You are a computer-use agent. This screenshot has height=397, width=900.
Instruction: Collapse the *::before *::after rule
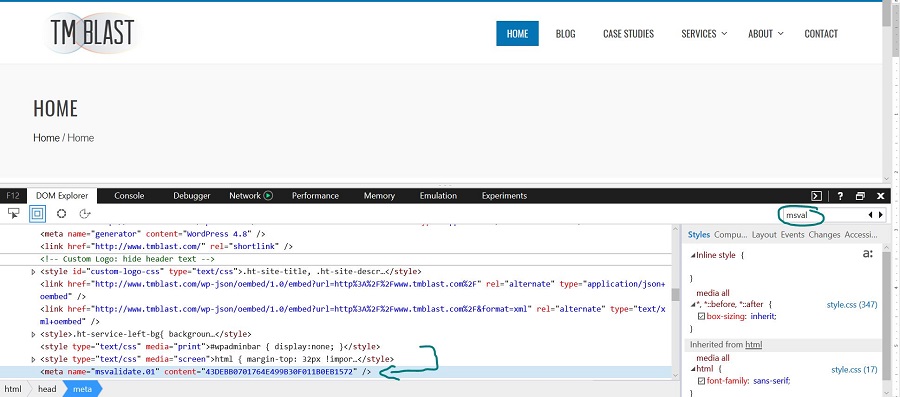[692, 305]
